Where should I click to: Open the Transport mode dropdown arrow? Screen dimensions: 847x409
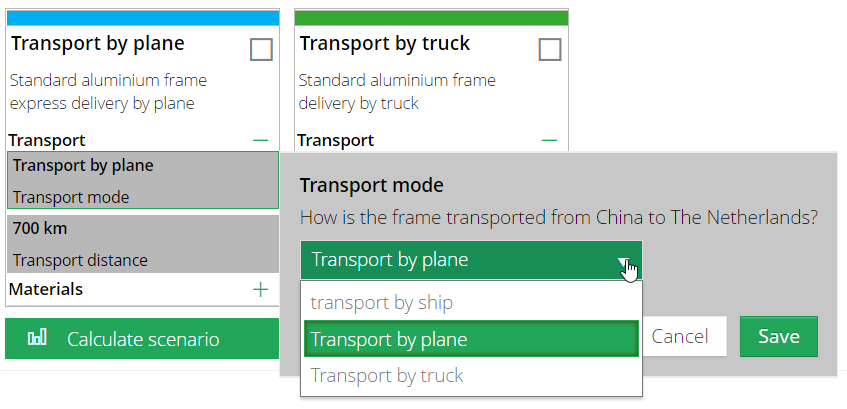coord(625,261)
